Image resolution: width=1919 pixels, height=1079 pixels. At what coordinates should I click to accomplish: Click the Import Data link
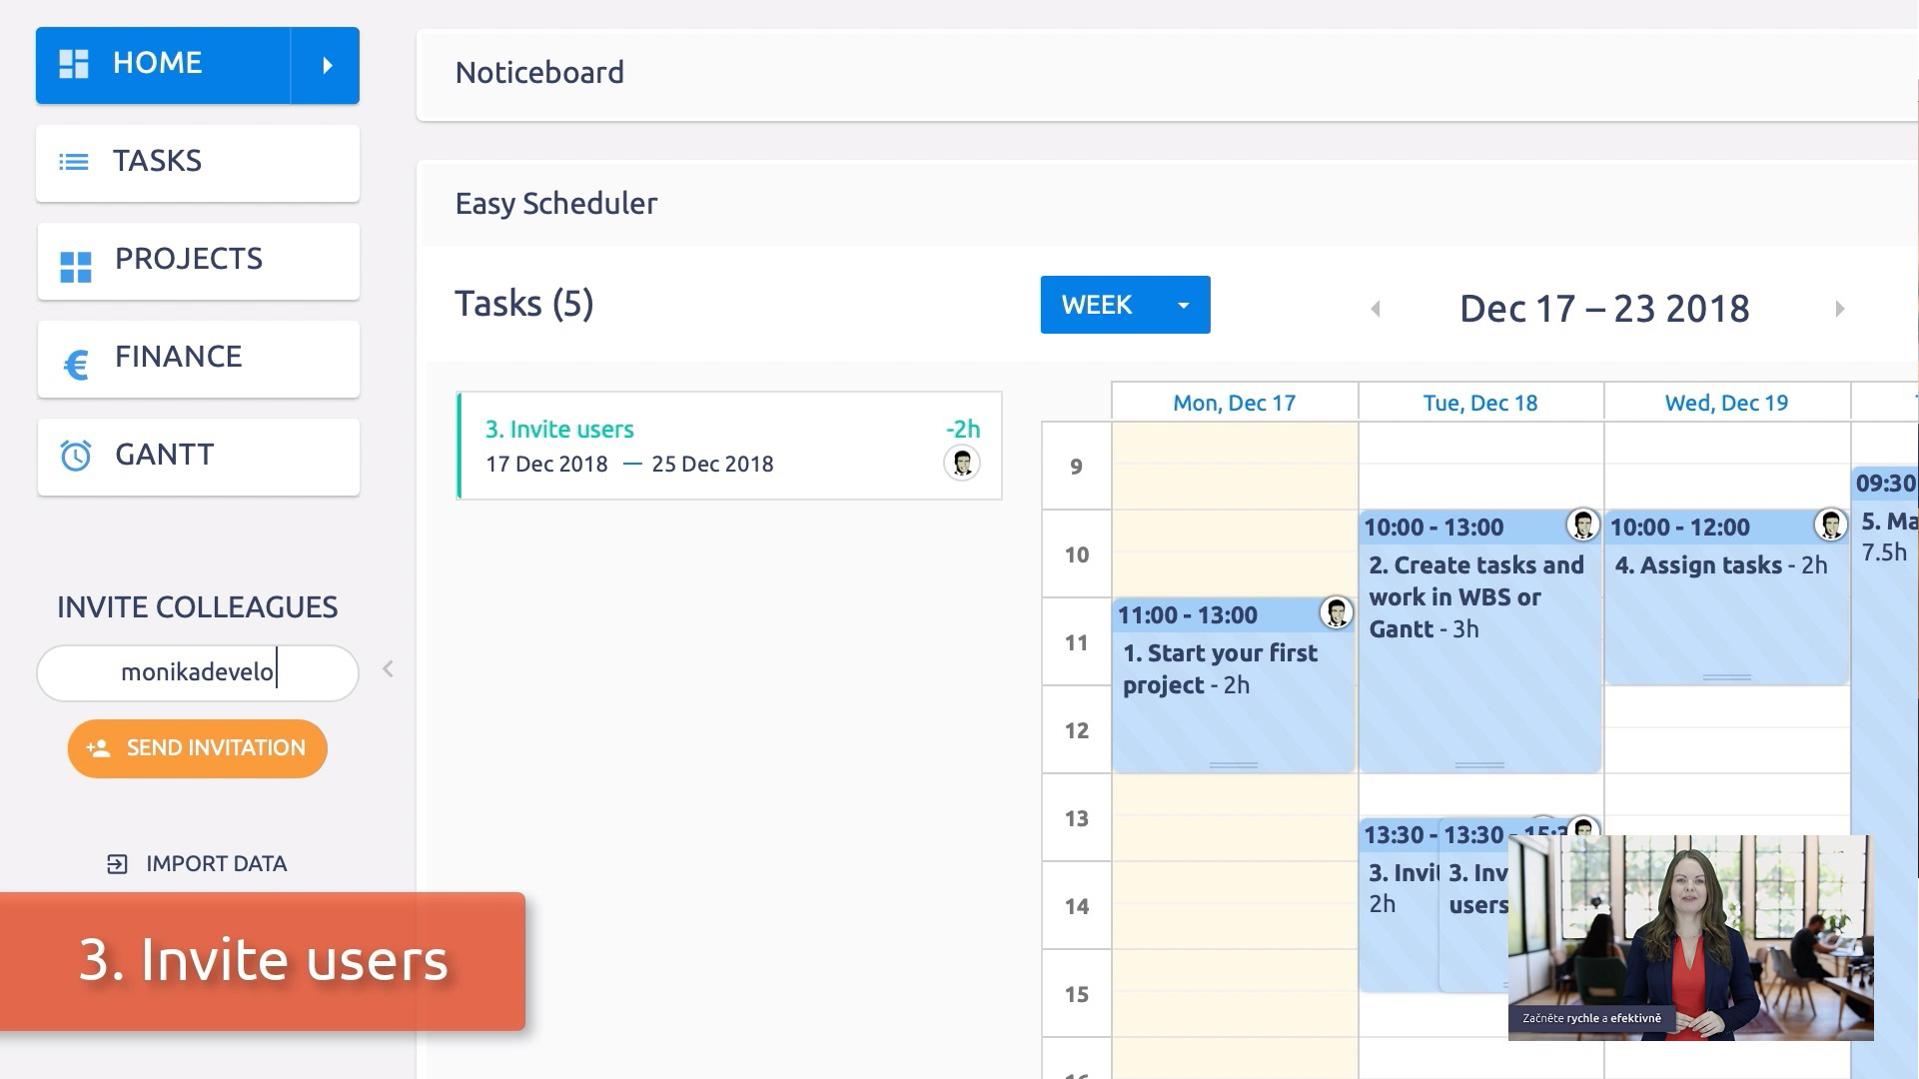click(x=216, y=864)
